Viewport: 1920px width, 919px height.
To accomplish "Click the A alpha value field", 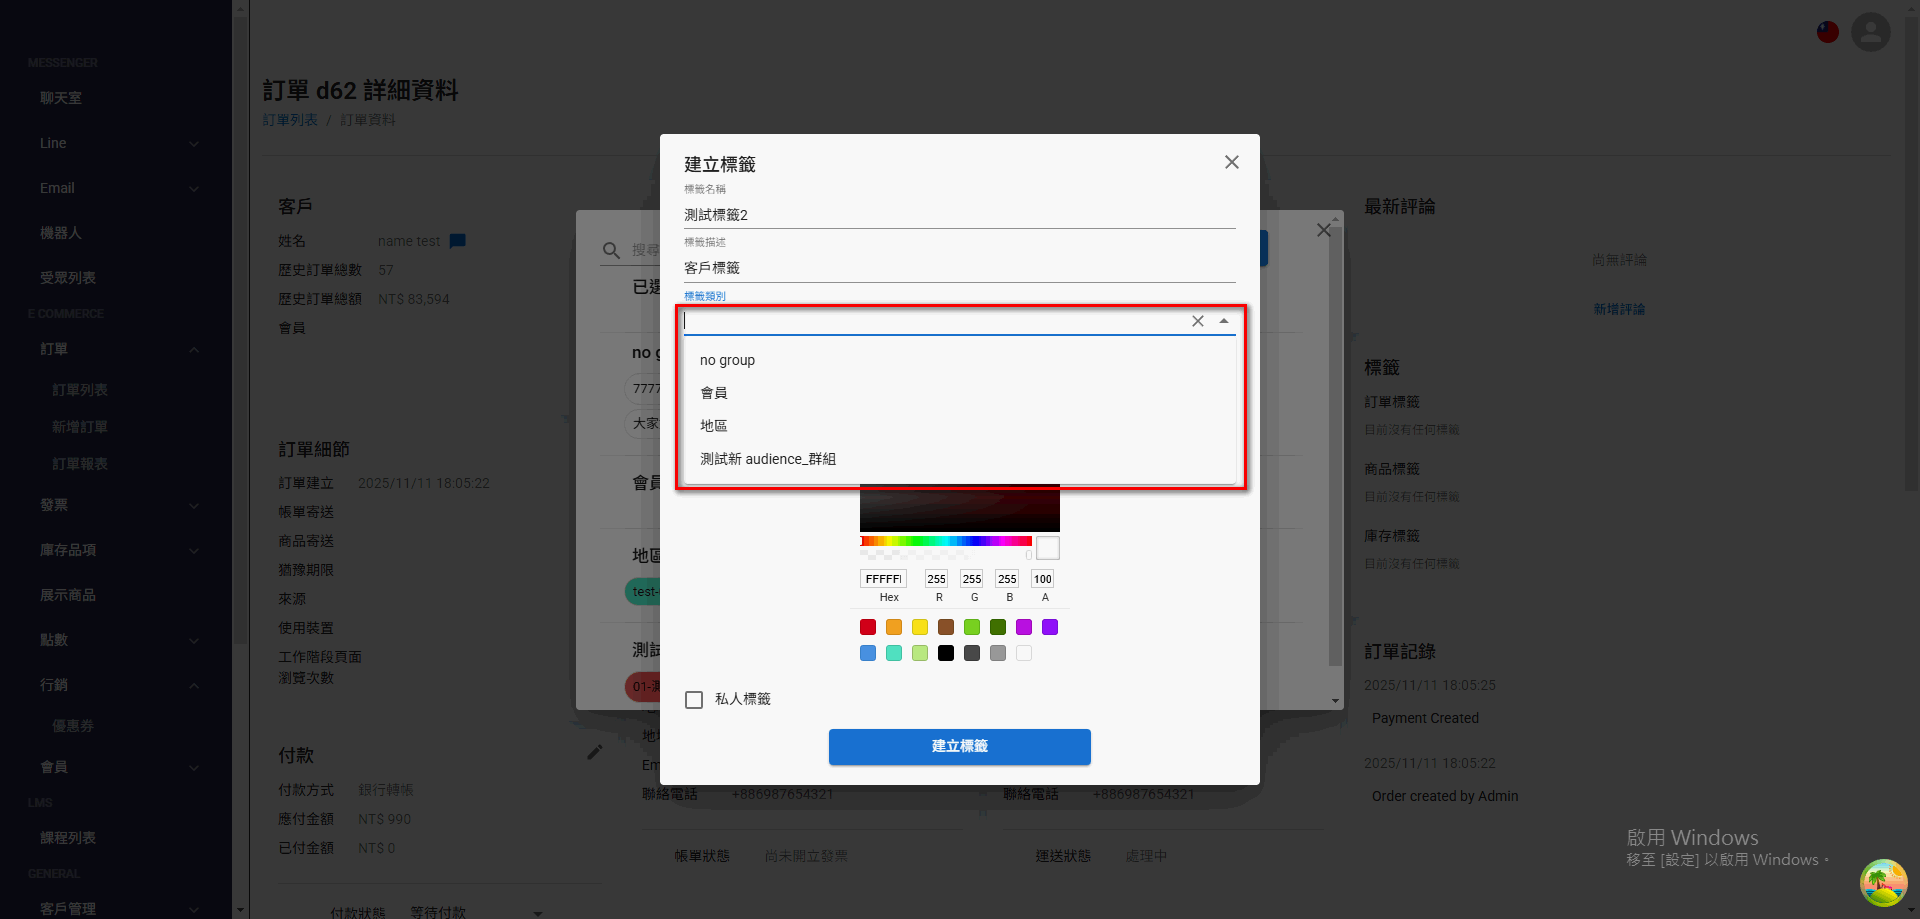I will (x=1043, y=579).
